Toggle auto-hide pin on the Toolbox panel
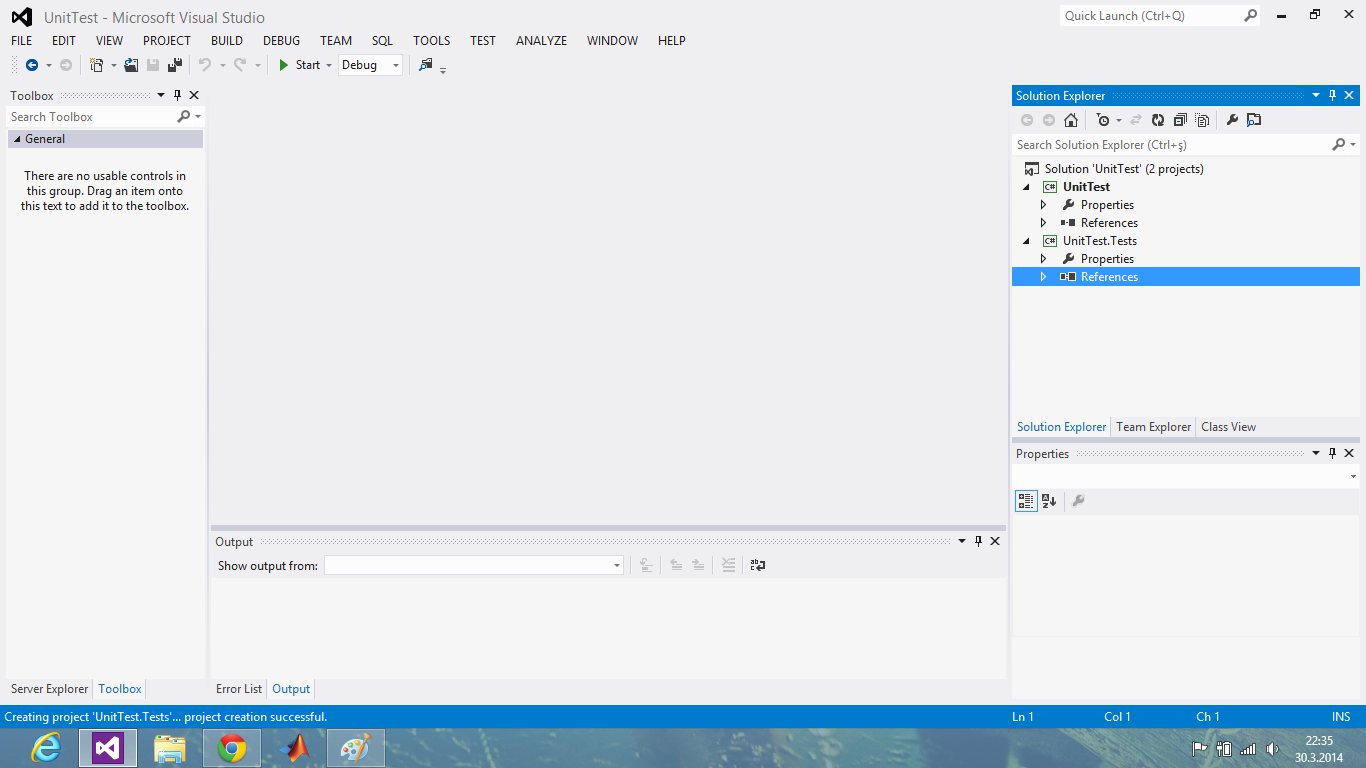Viewport: 1366px width, 768px height. click(x=178, y=96)
